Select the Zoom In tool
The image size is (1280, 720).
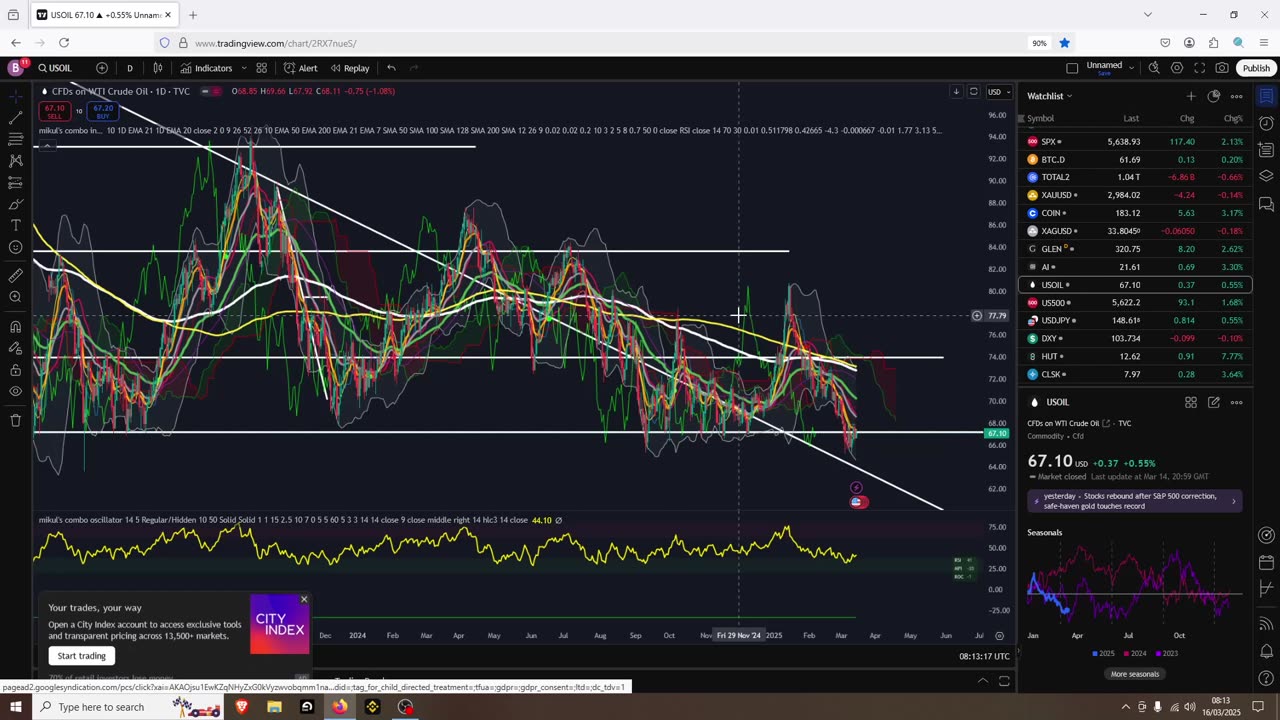(x=15, y=297)
